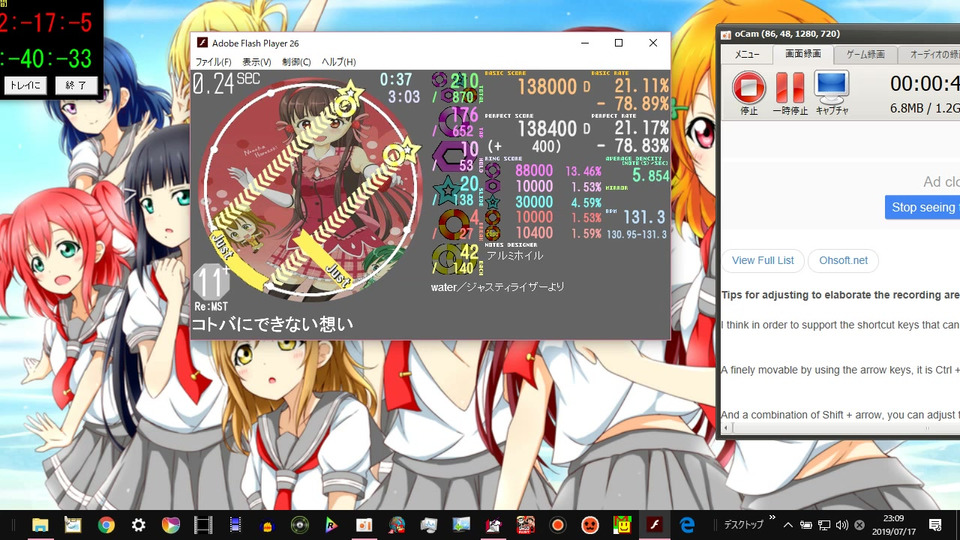
Task: Show hidden system tray icons chevron
Action: click(788, 525)
